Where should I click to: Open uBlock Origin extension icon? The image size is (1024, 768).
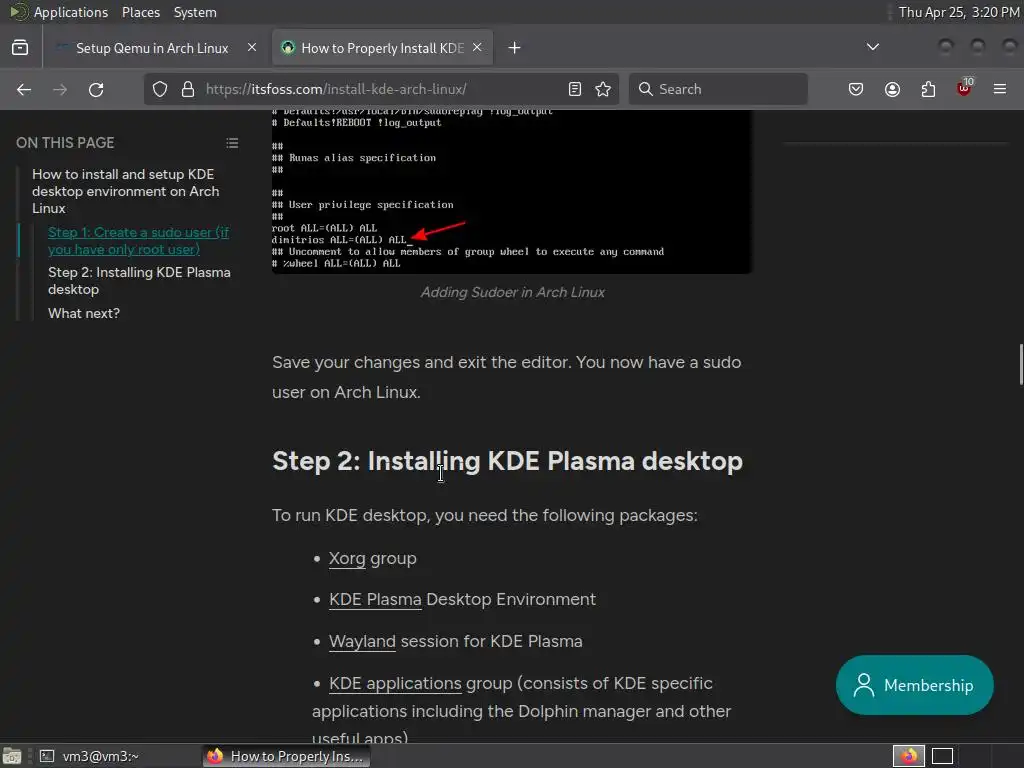pyautogui.click(x=964, y=88)
